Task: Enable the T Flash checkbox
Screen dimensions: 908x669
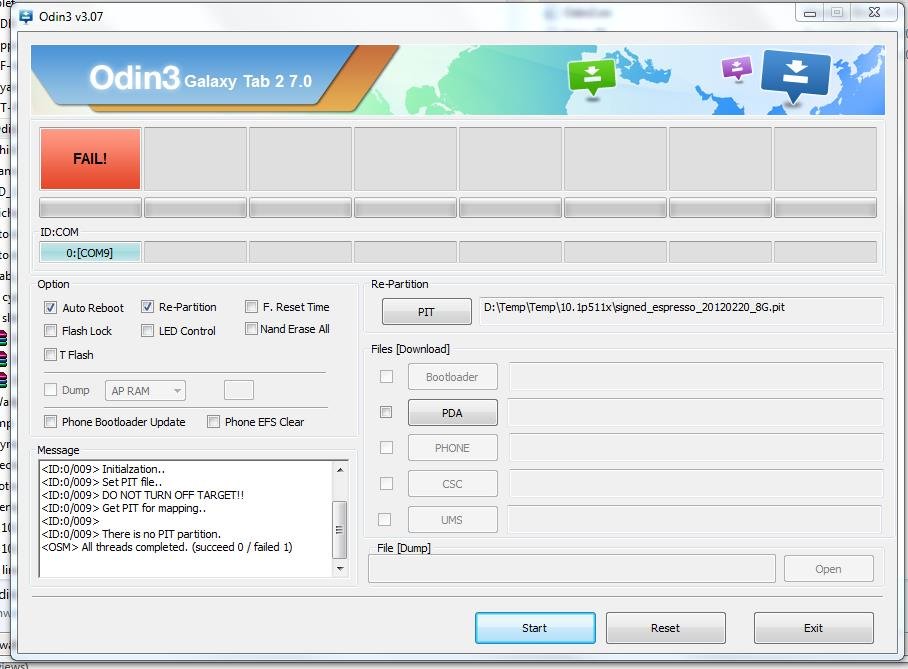Action: [x=50, y=354]
